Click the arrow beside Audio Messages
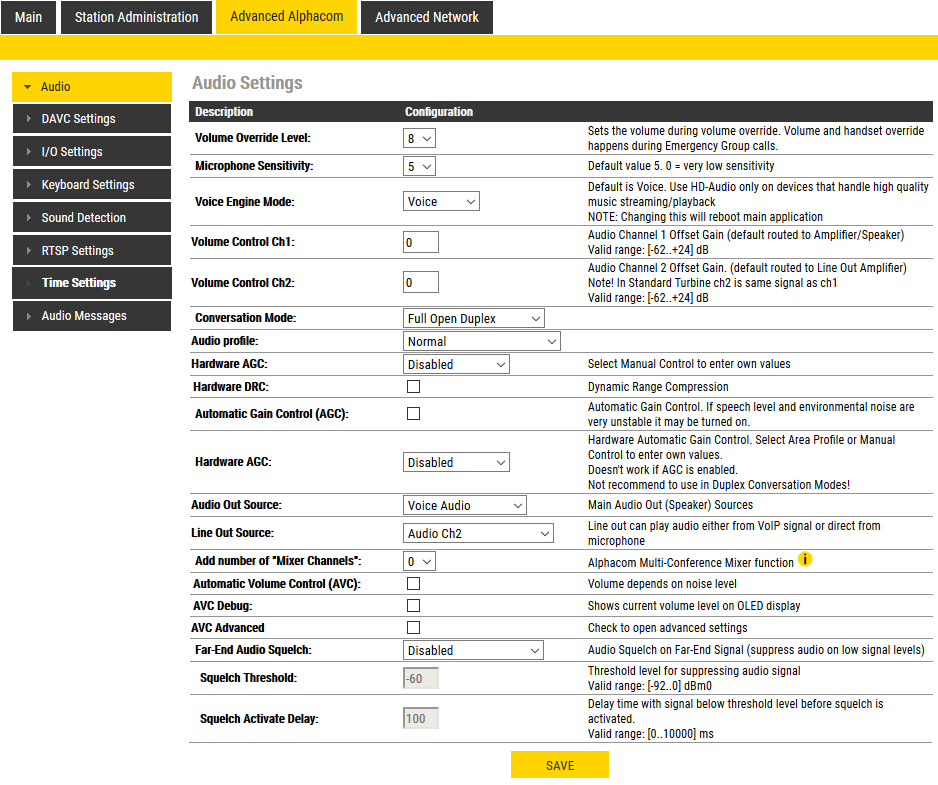938x785 pixels. [28, 316]
